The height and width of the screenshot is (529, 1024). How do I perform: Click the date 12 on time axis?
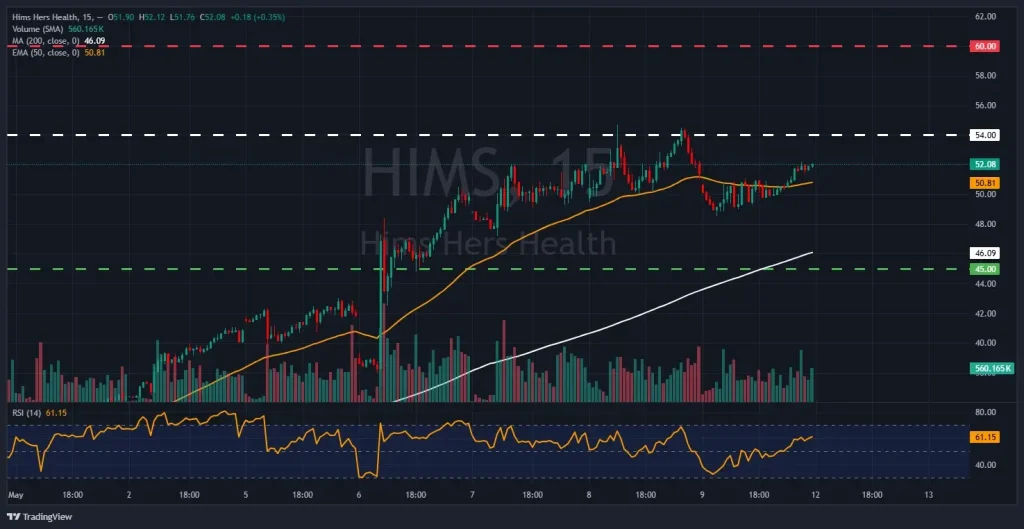click(816, 495)
